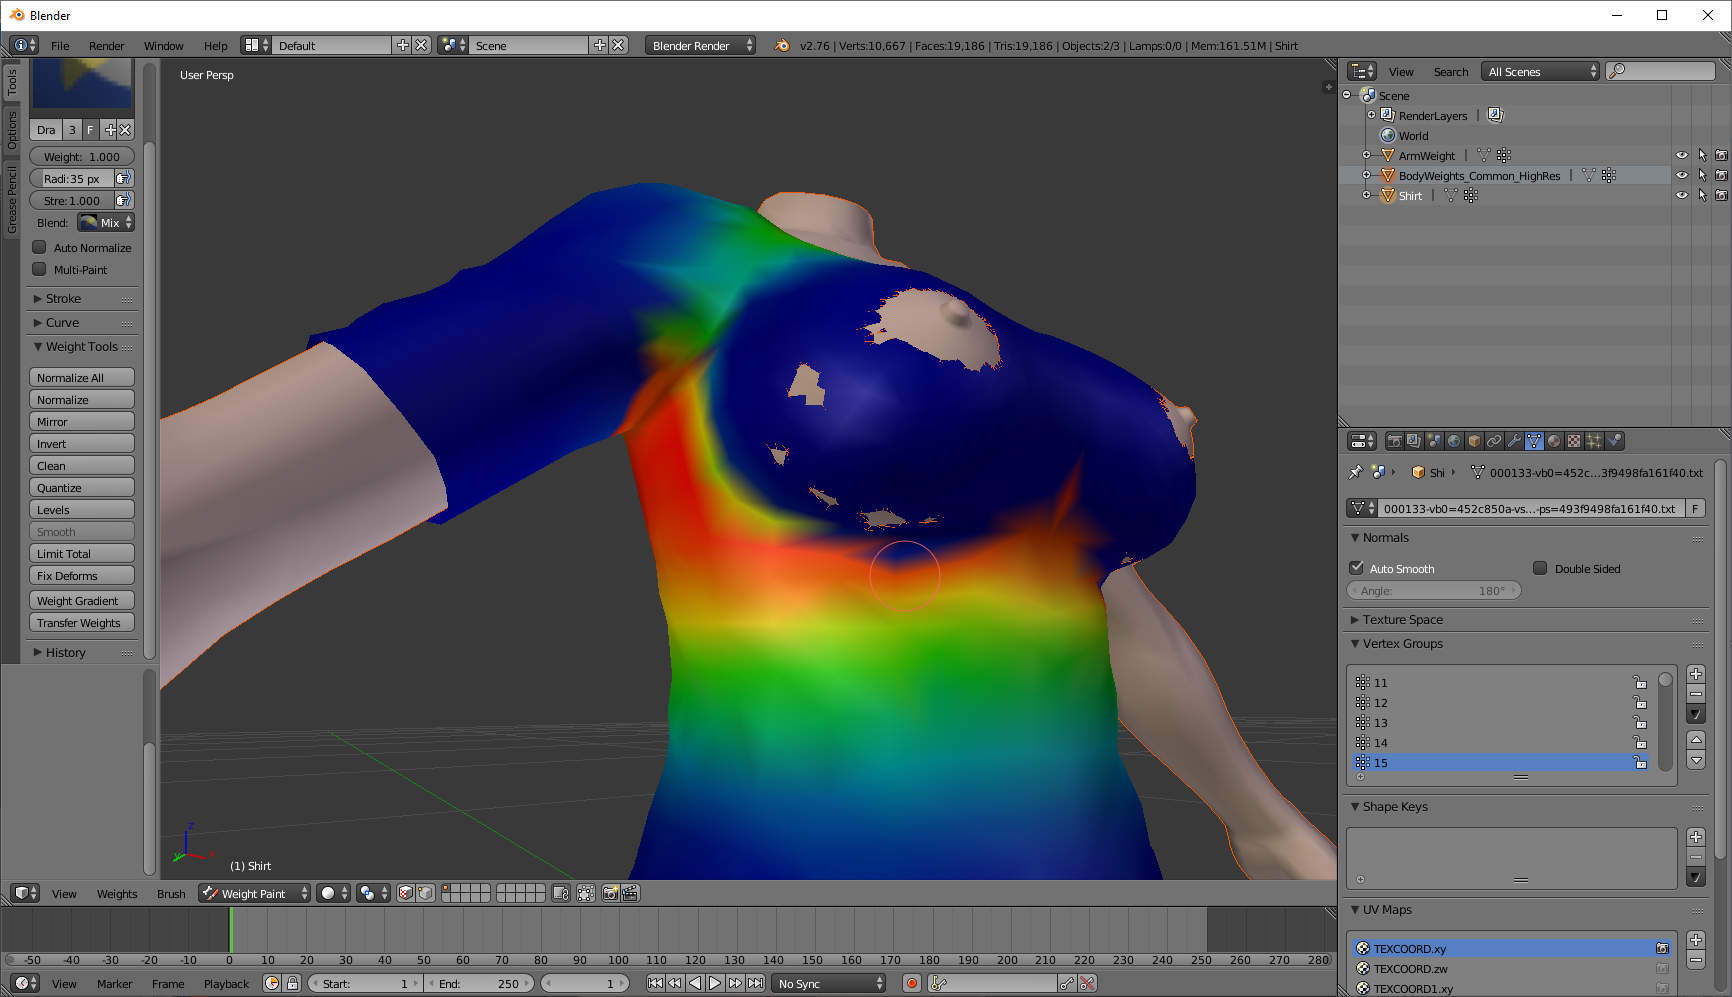The height and width of the screenshot is (997, 1732).
Task: Open the Object properties cube tab
Action: click(1475, 441)
